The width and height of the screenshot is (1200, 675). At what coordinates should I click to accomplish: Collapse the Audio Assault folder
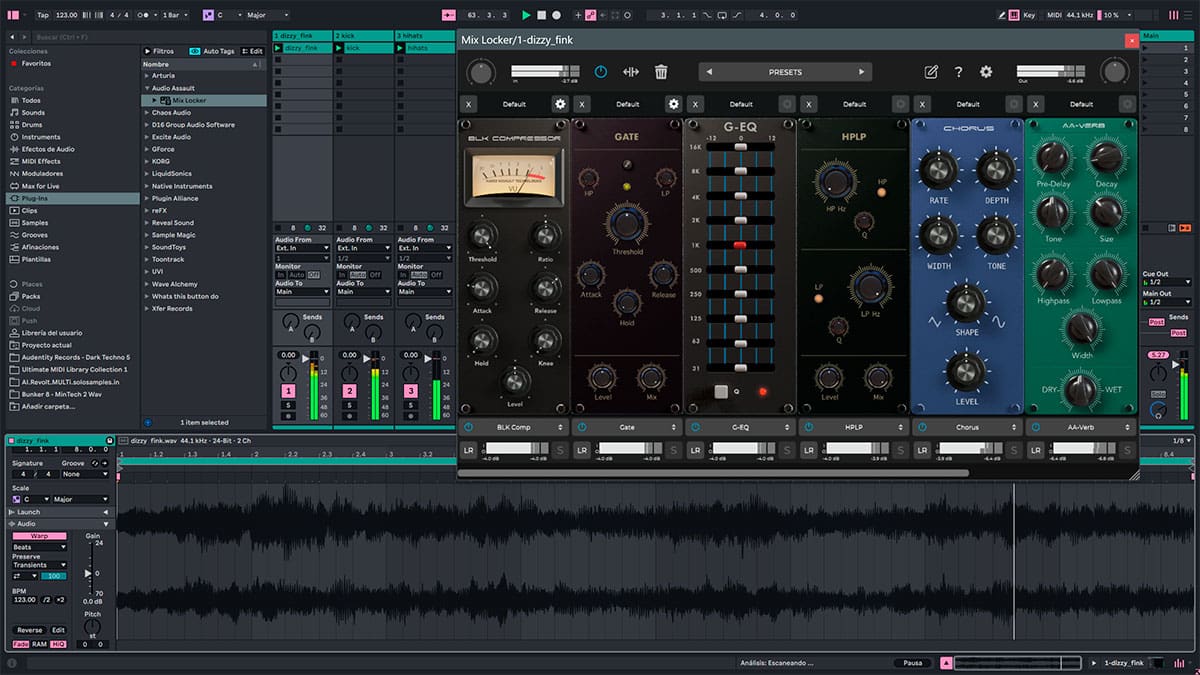click(146, 88)
